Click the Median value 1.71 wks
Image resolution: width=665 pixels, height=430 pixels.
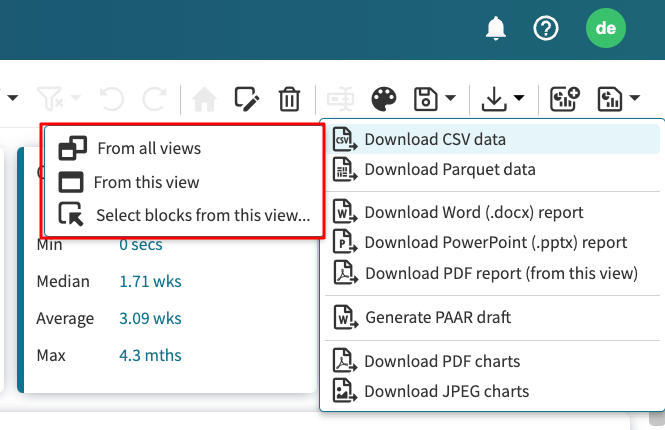coord(150,282)
